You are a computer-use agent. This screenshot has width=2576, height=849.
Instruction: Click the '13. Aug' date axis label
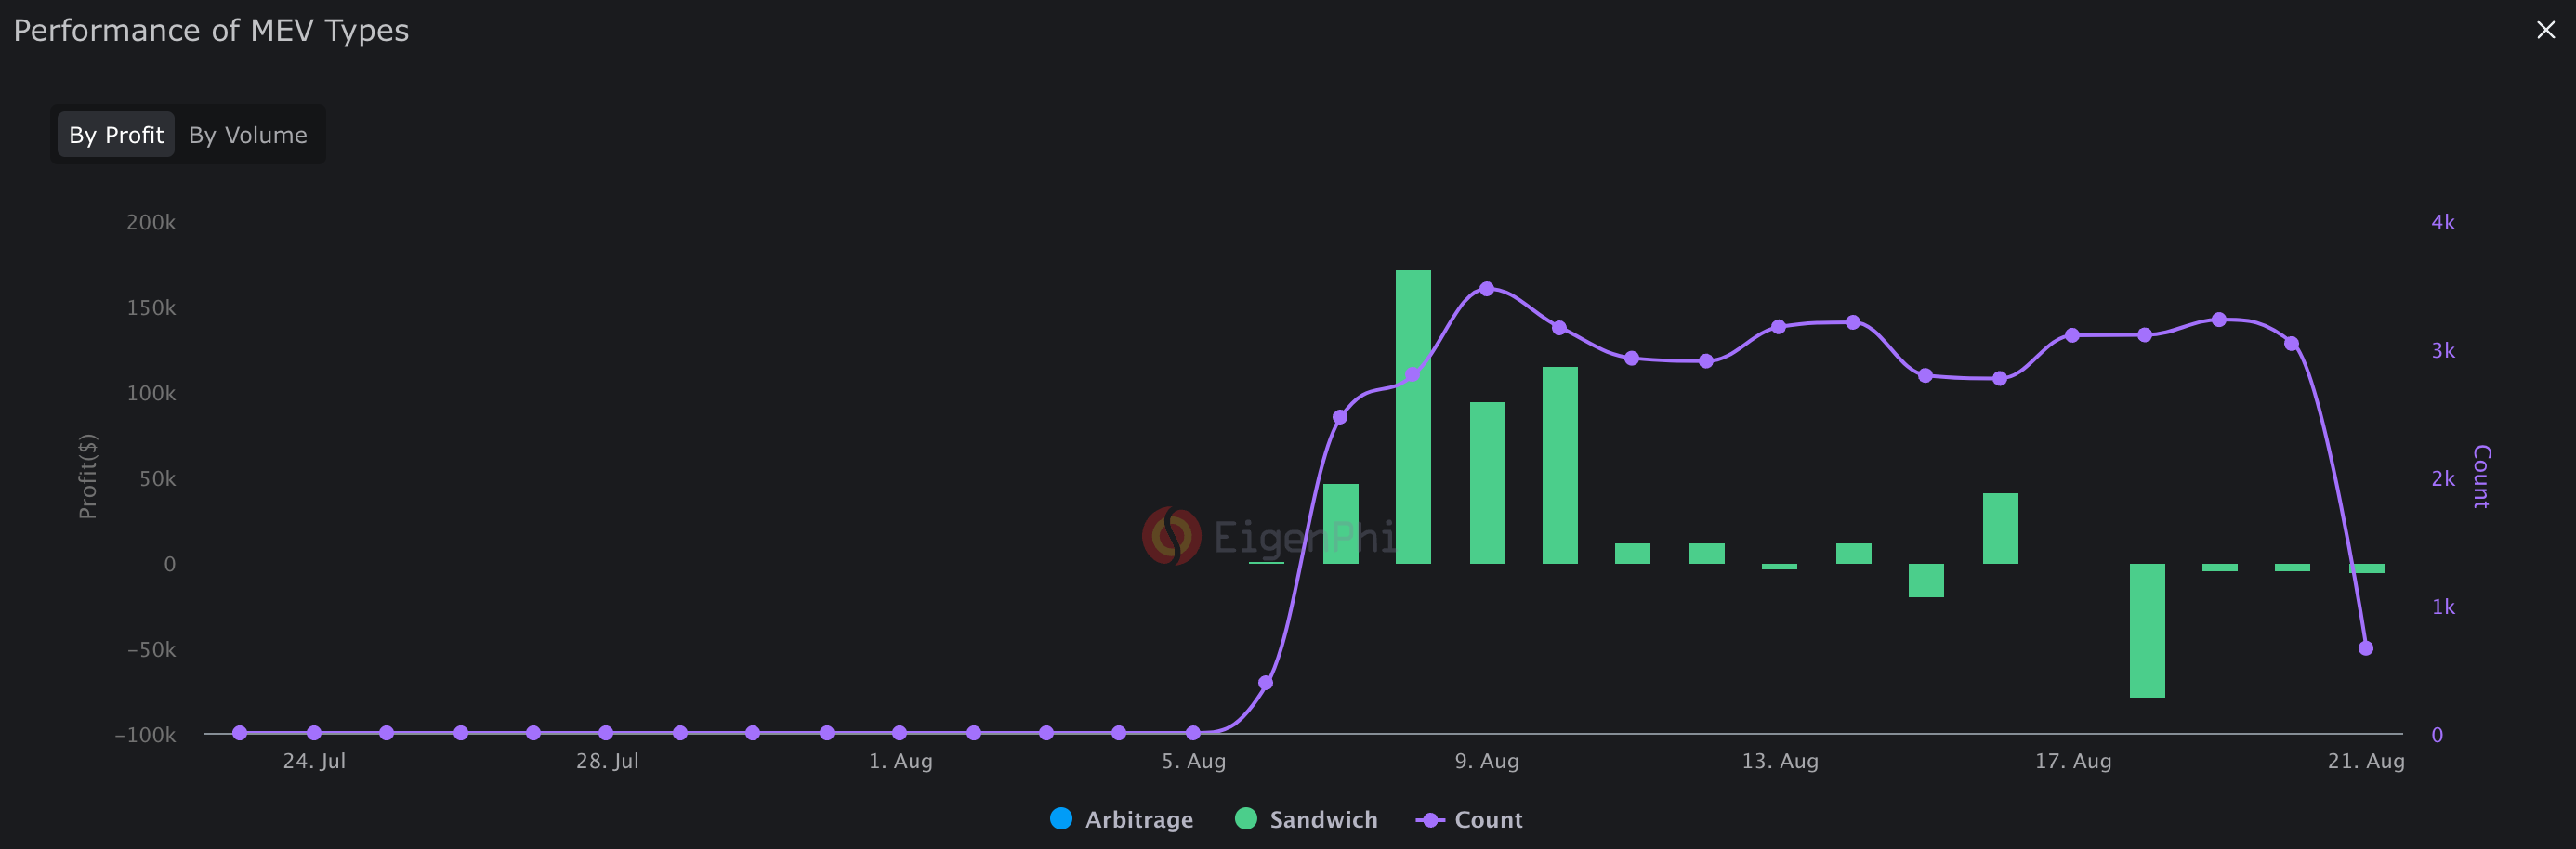pyautogui.click(x=1780, y=761)
